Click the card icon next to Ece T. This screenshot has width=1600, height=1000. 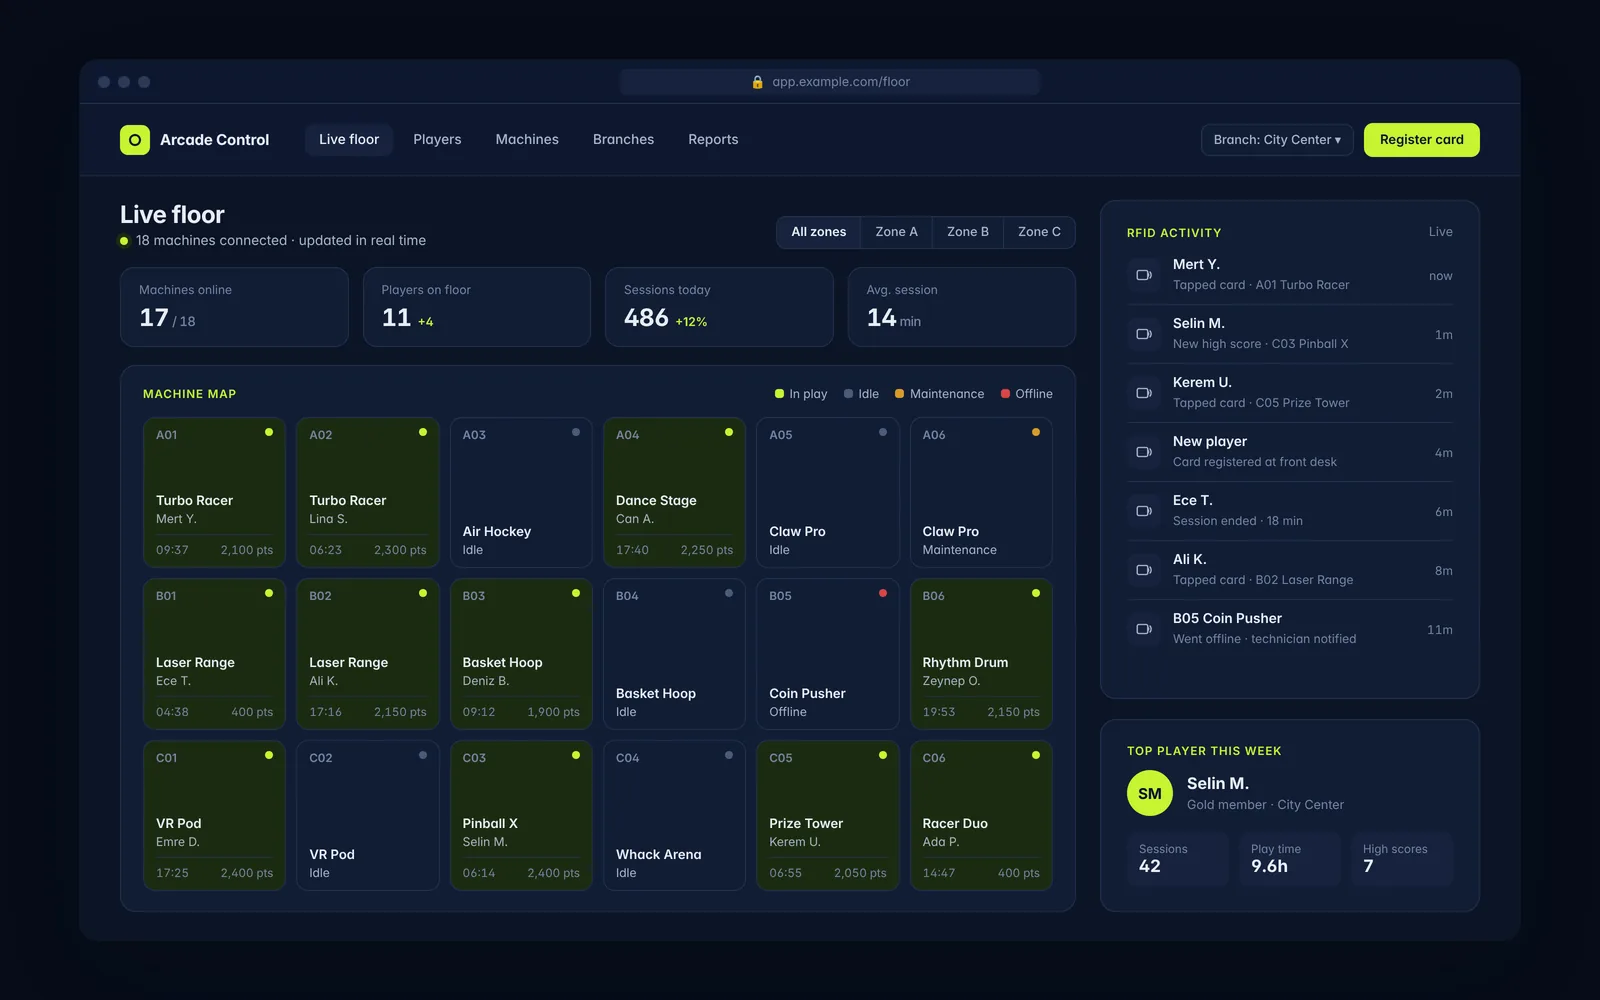point(1144,511)
